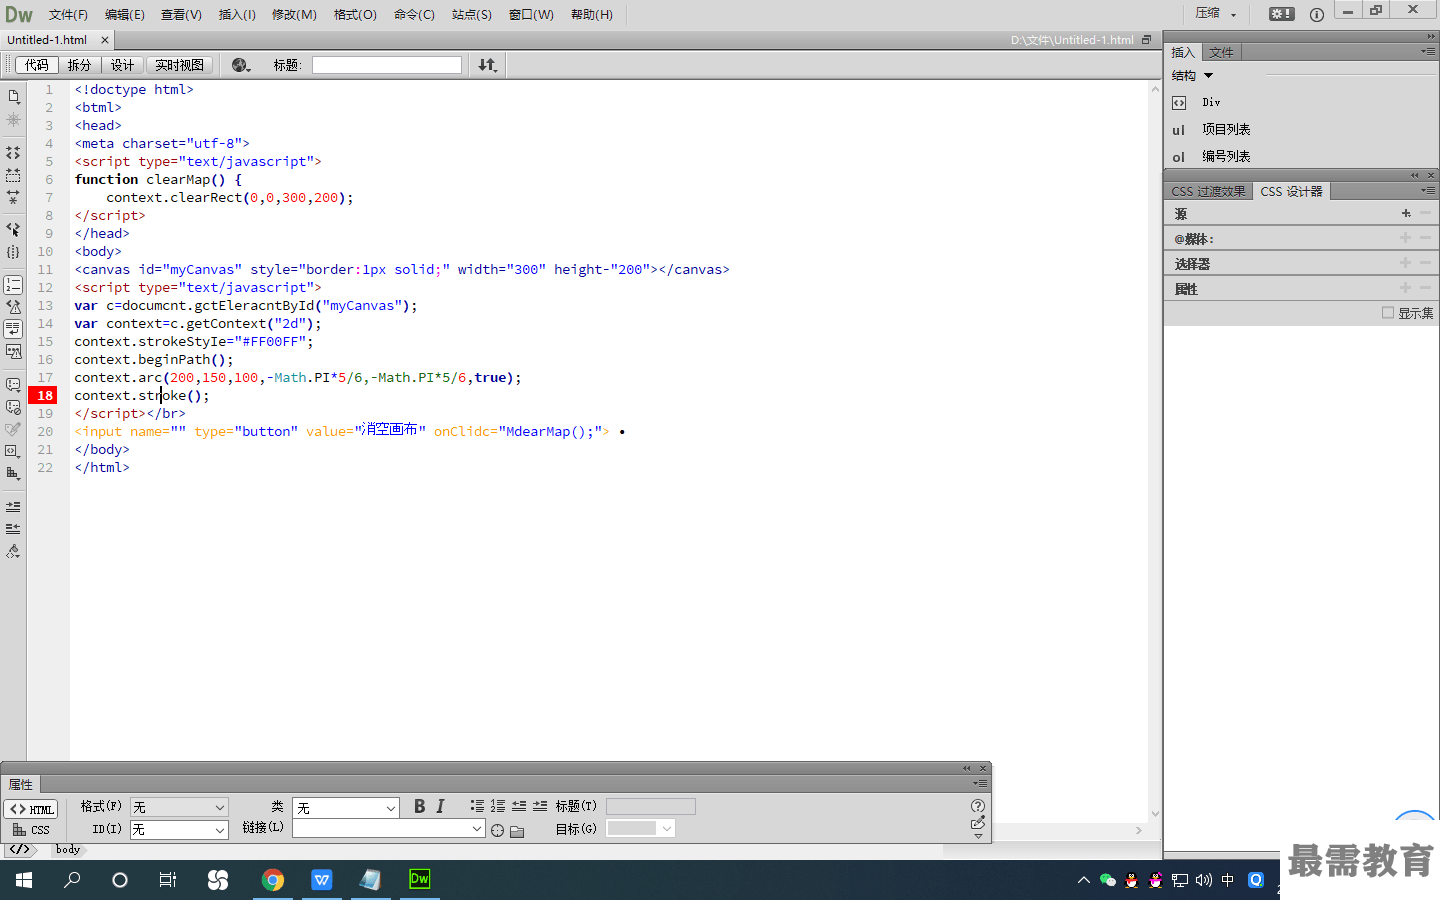This screenshot has height=900, width=1440.
Task: Open the Recent Snippets icon
Action: [14, 451]
